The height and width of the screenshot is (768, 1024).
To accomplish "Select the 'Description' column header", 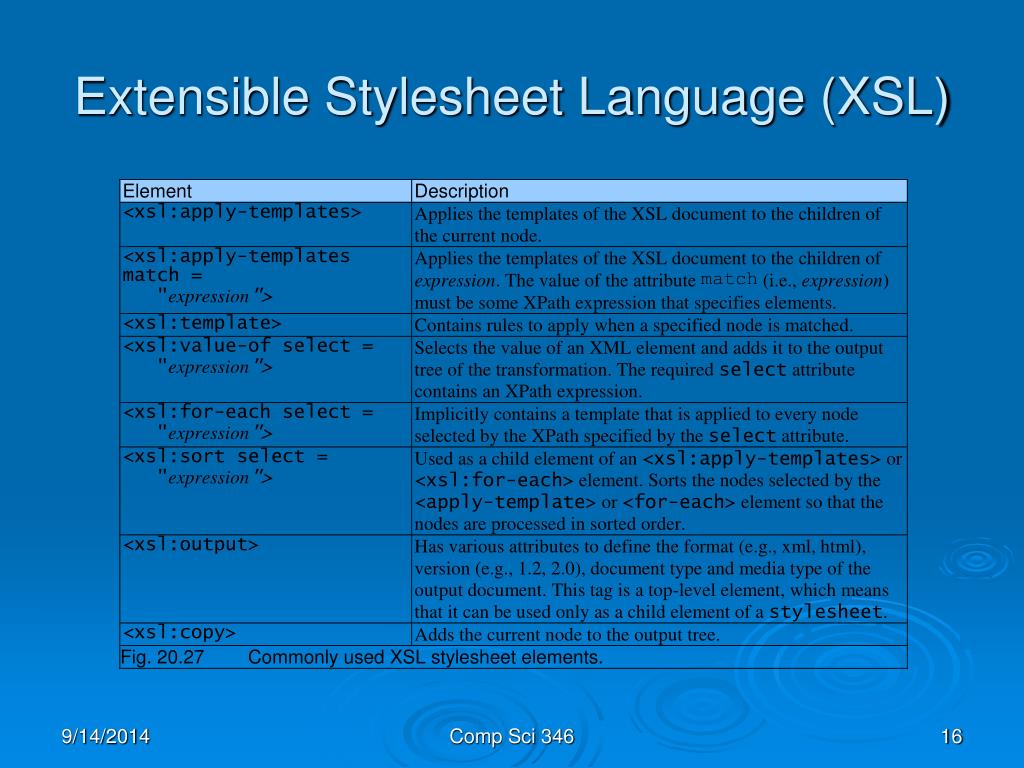I will (660, 191).
